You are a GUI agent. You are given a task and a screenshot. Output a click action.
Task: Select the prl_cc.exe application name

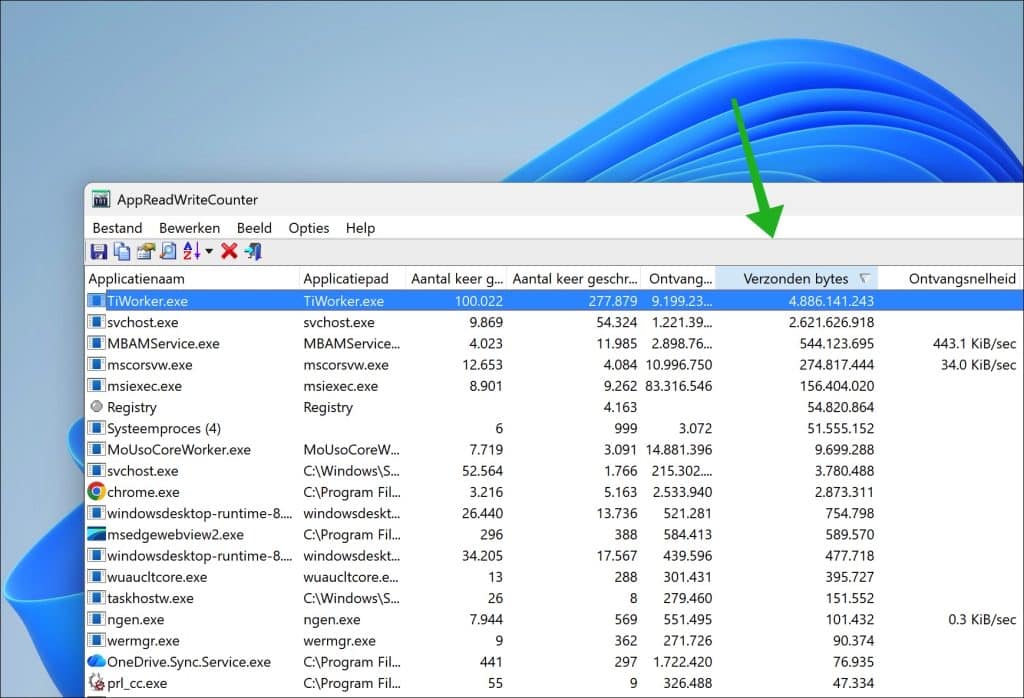point(137,683)
